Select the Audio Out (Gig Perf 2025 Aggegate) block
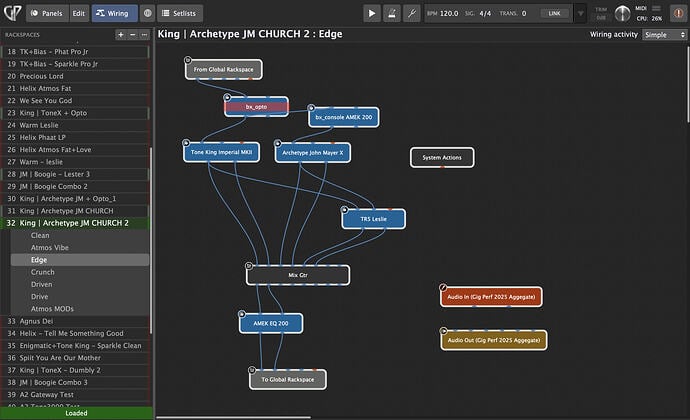Screen dimensions: 690x420 [494, 340]
